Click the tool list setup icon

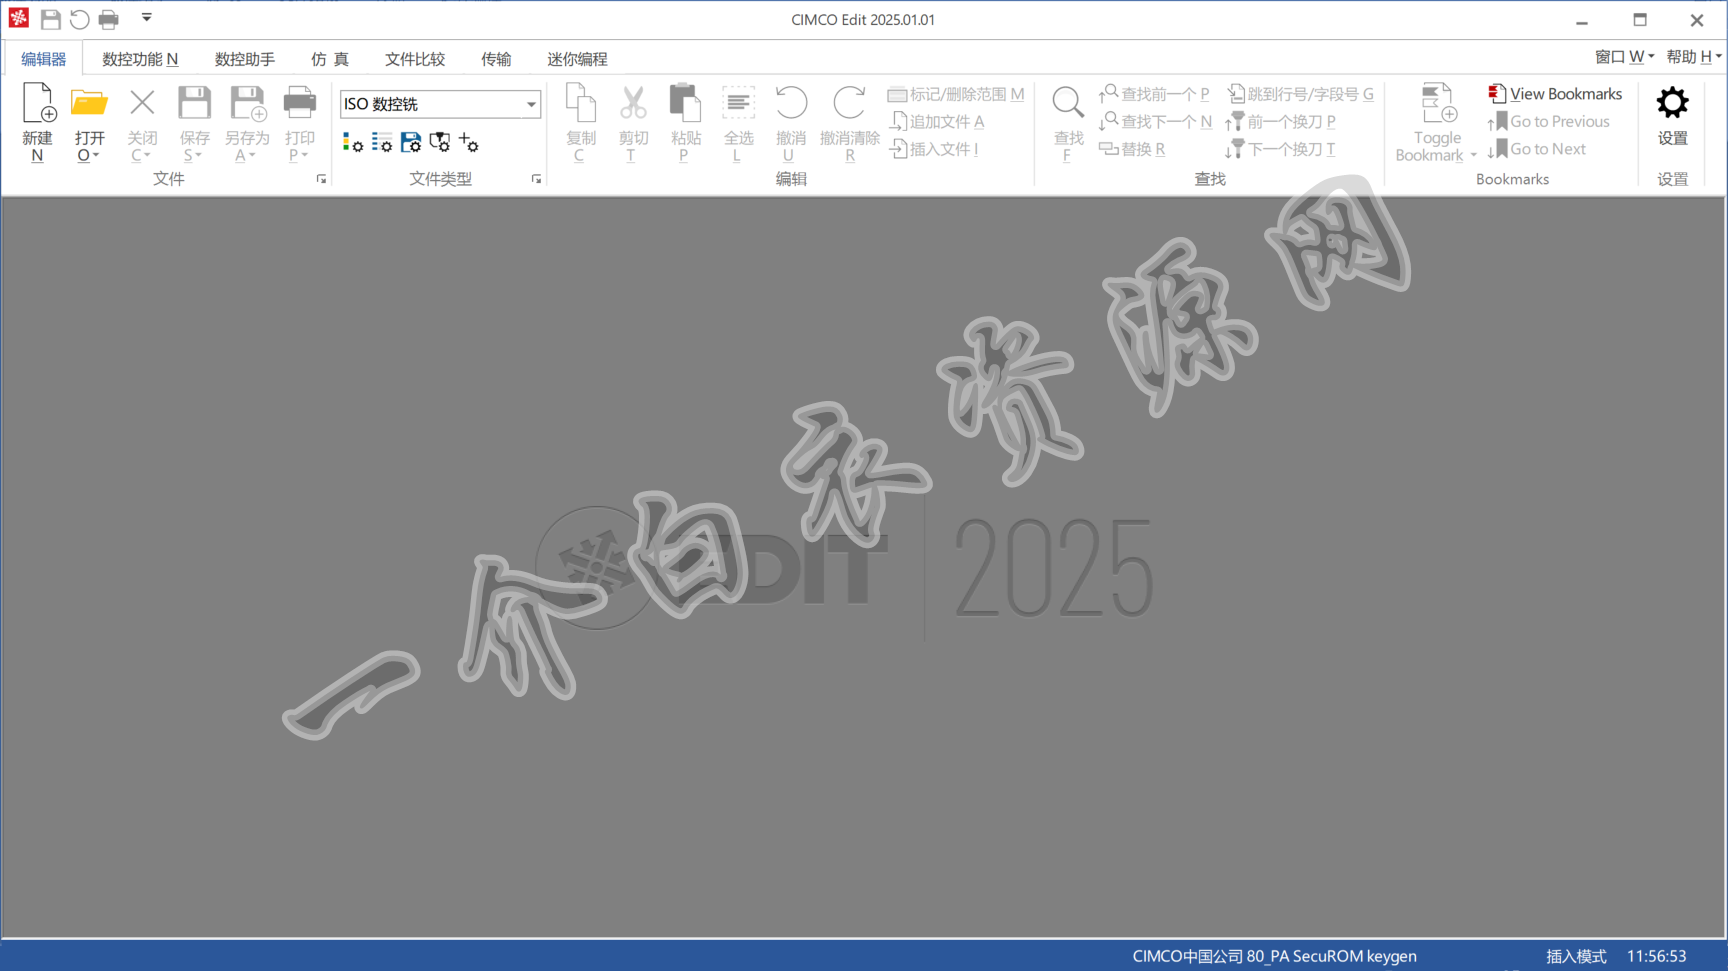tap(439, 143)
